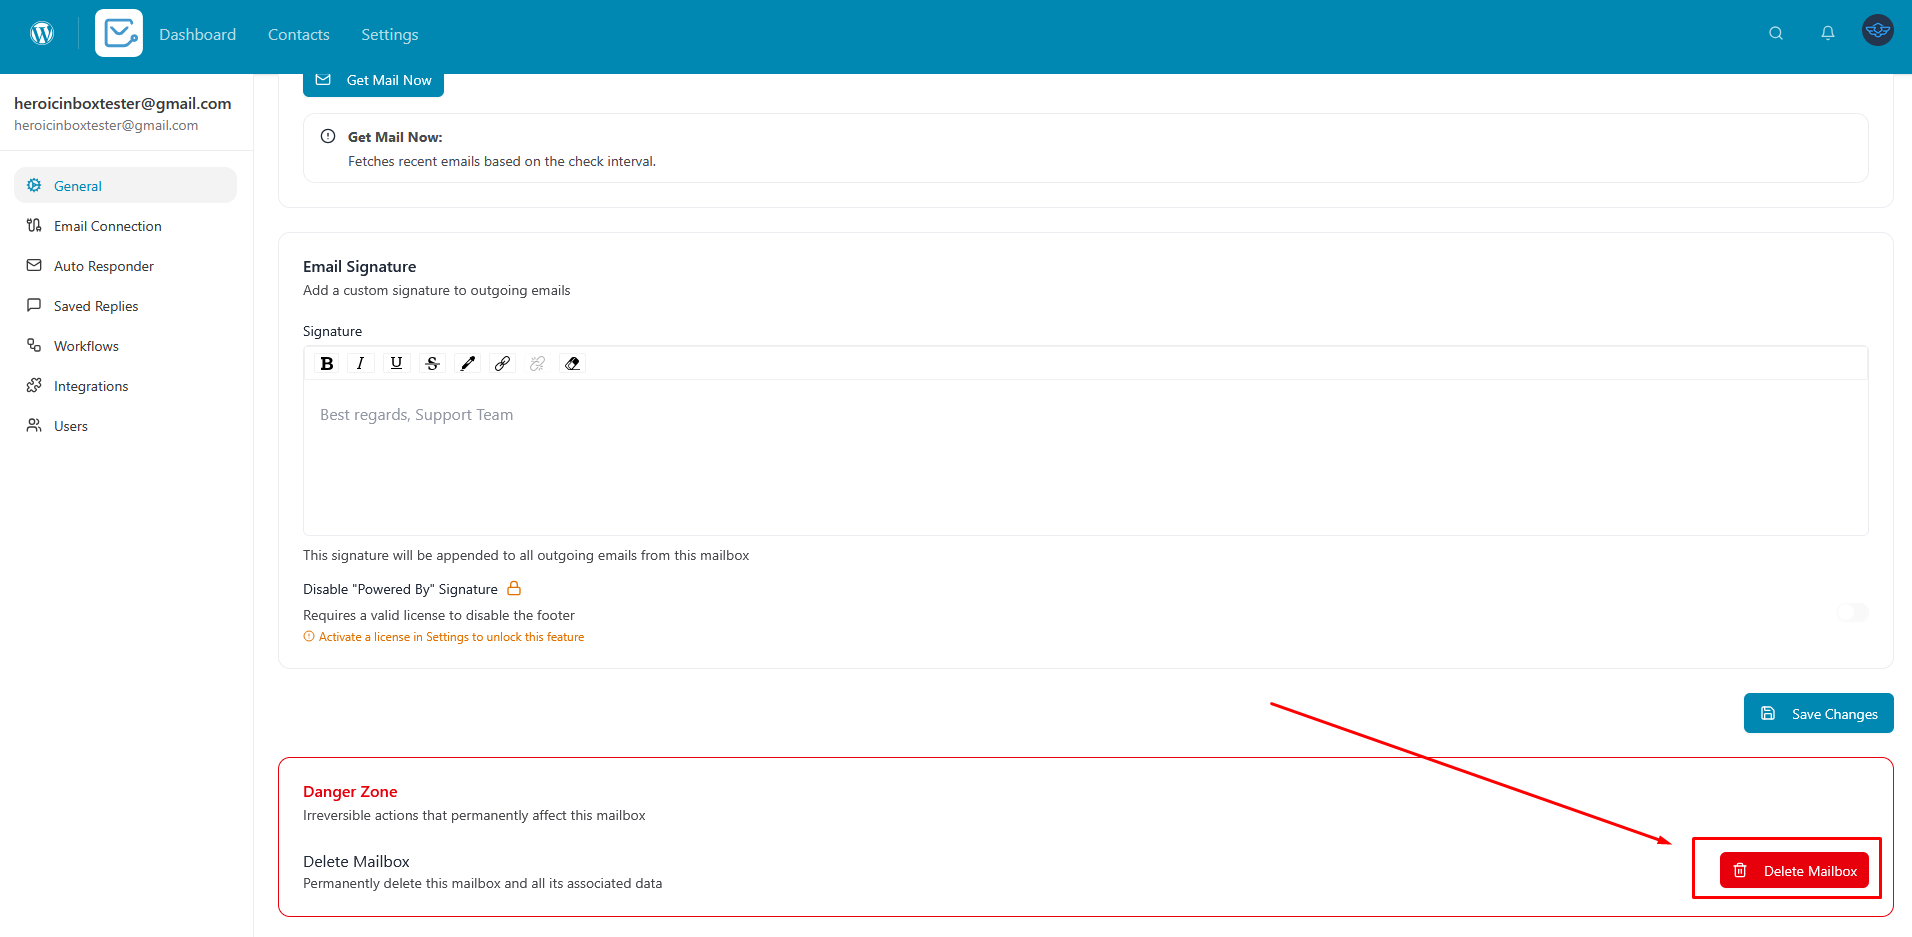Apply bold formatting in signature editor
The image size is (1912, 937).
pos(327,364)
